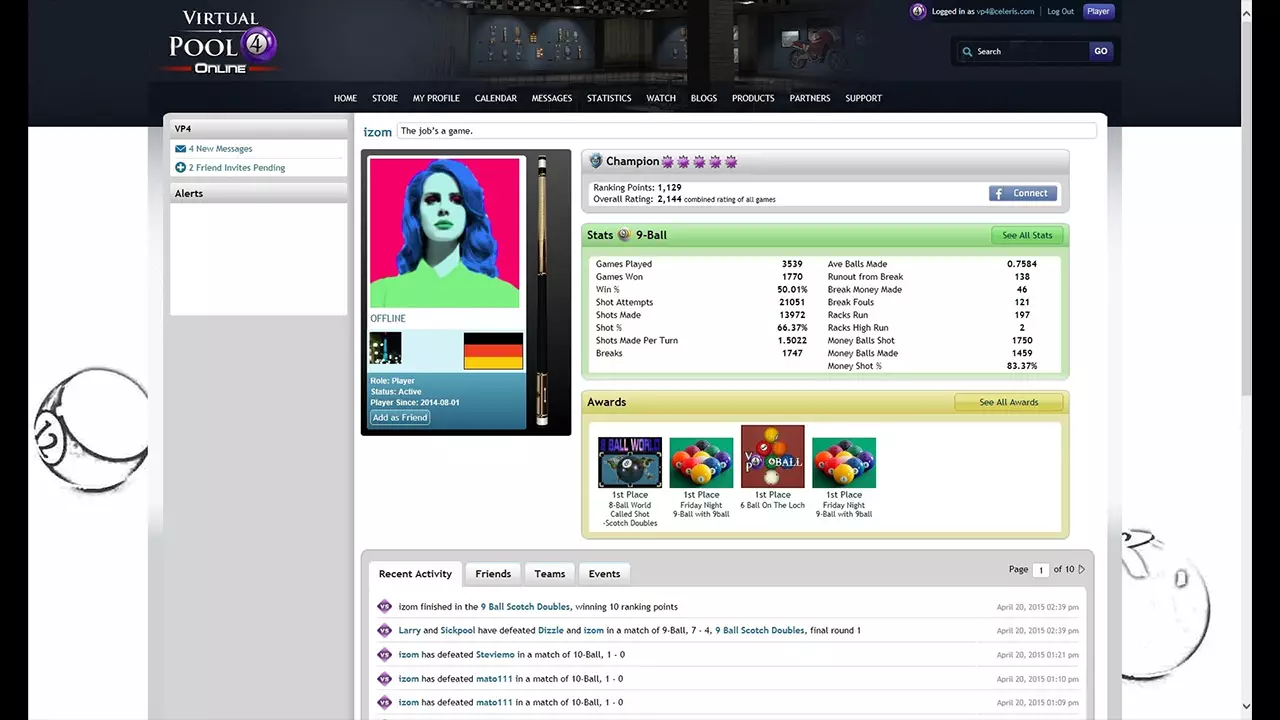This screenshot has width=1280, height=720.
Task: Click the next page arrow in activity
Action: coord(1082,570)
